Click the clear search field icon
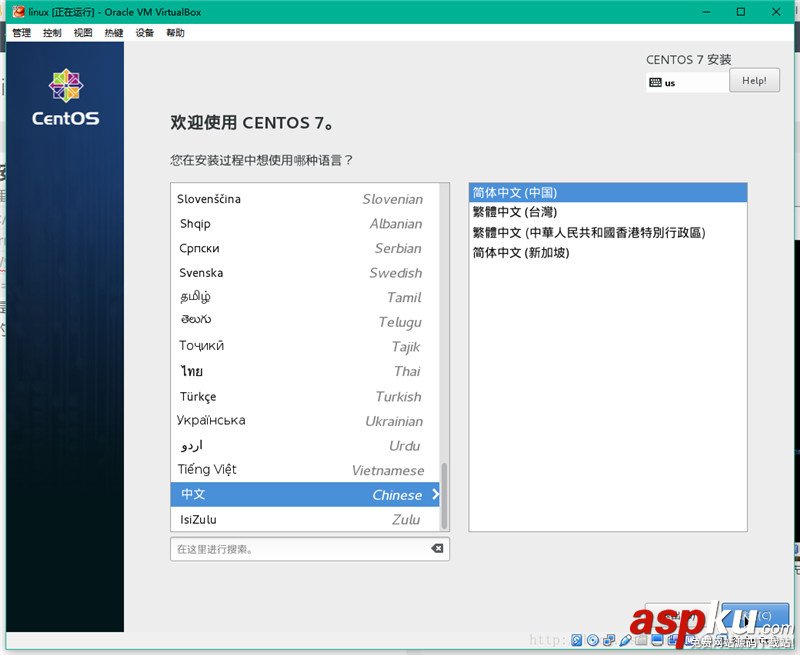 click(x=437, y=548)
